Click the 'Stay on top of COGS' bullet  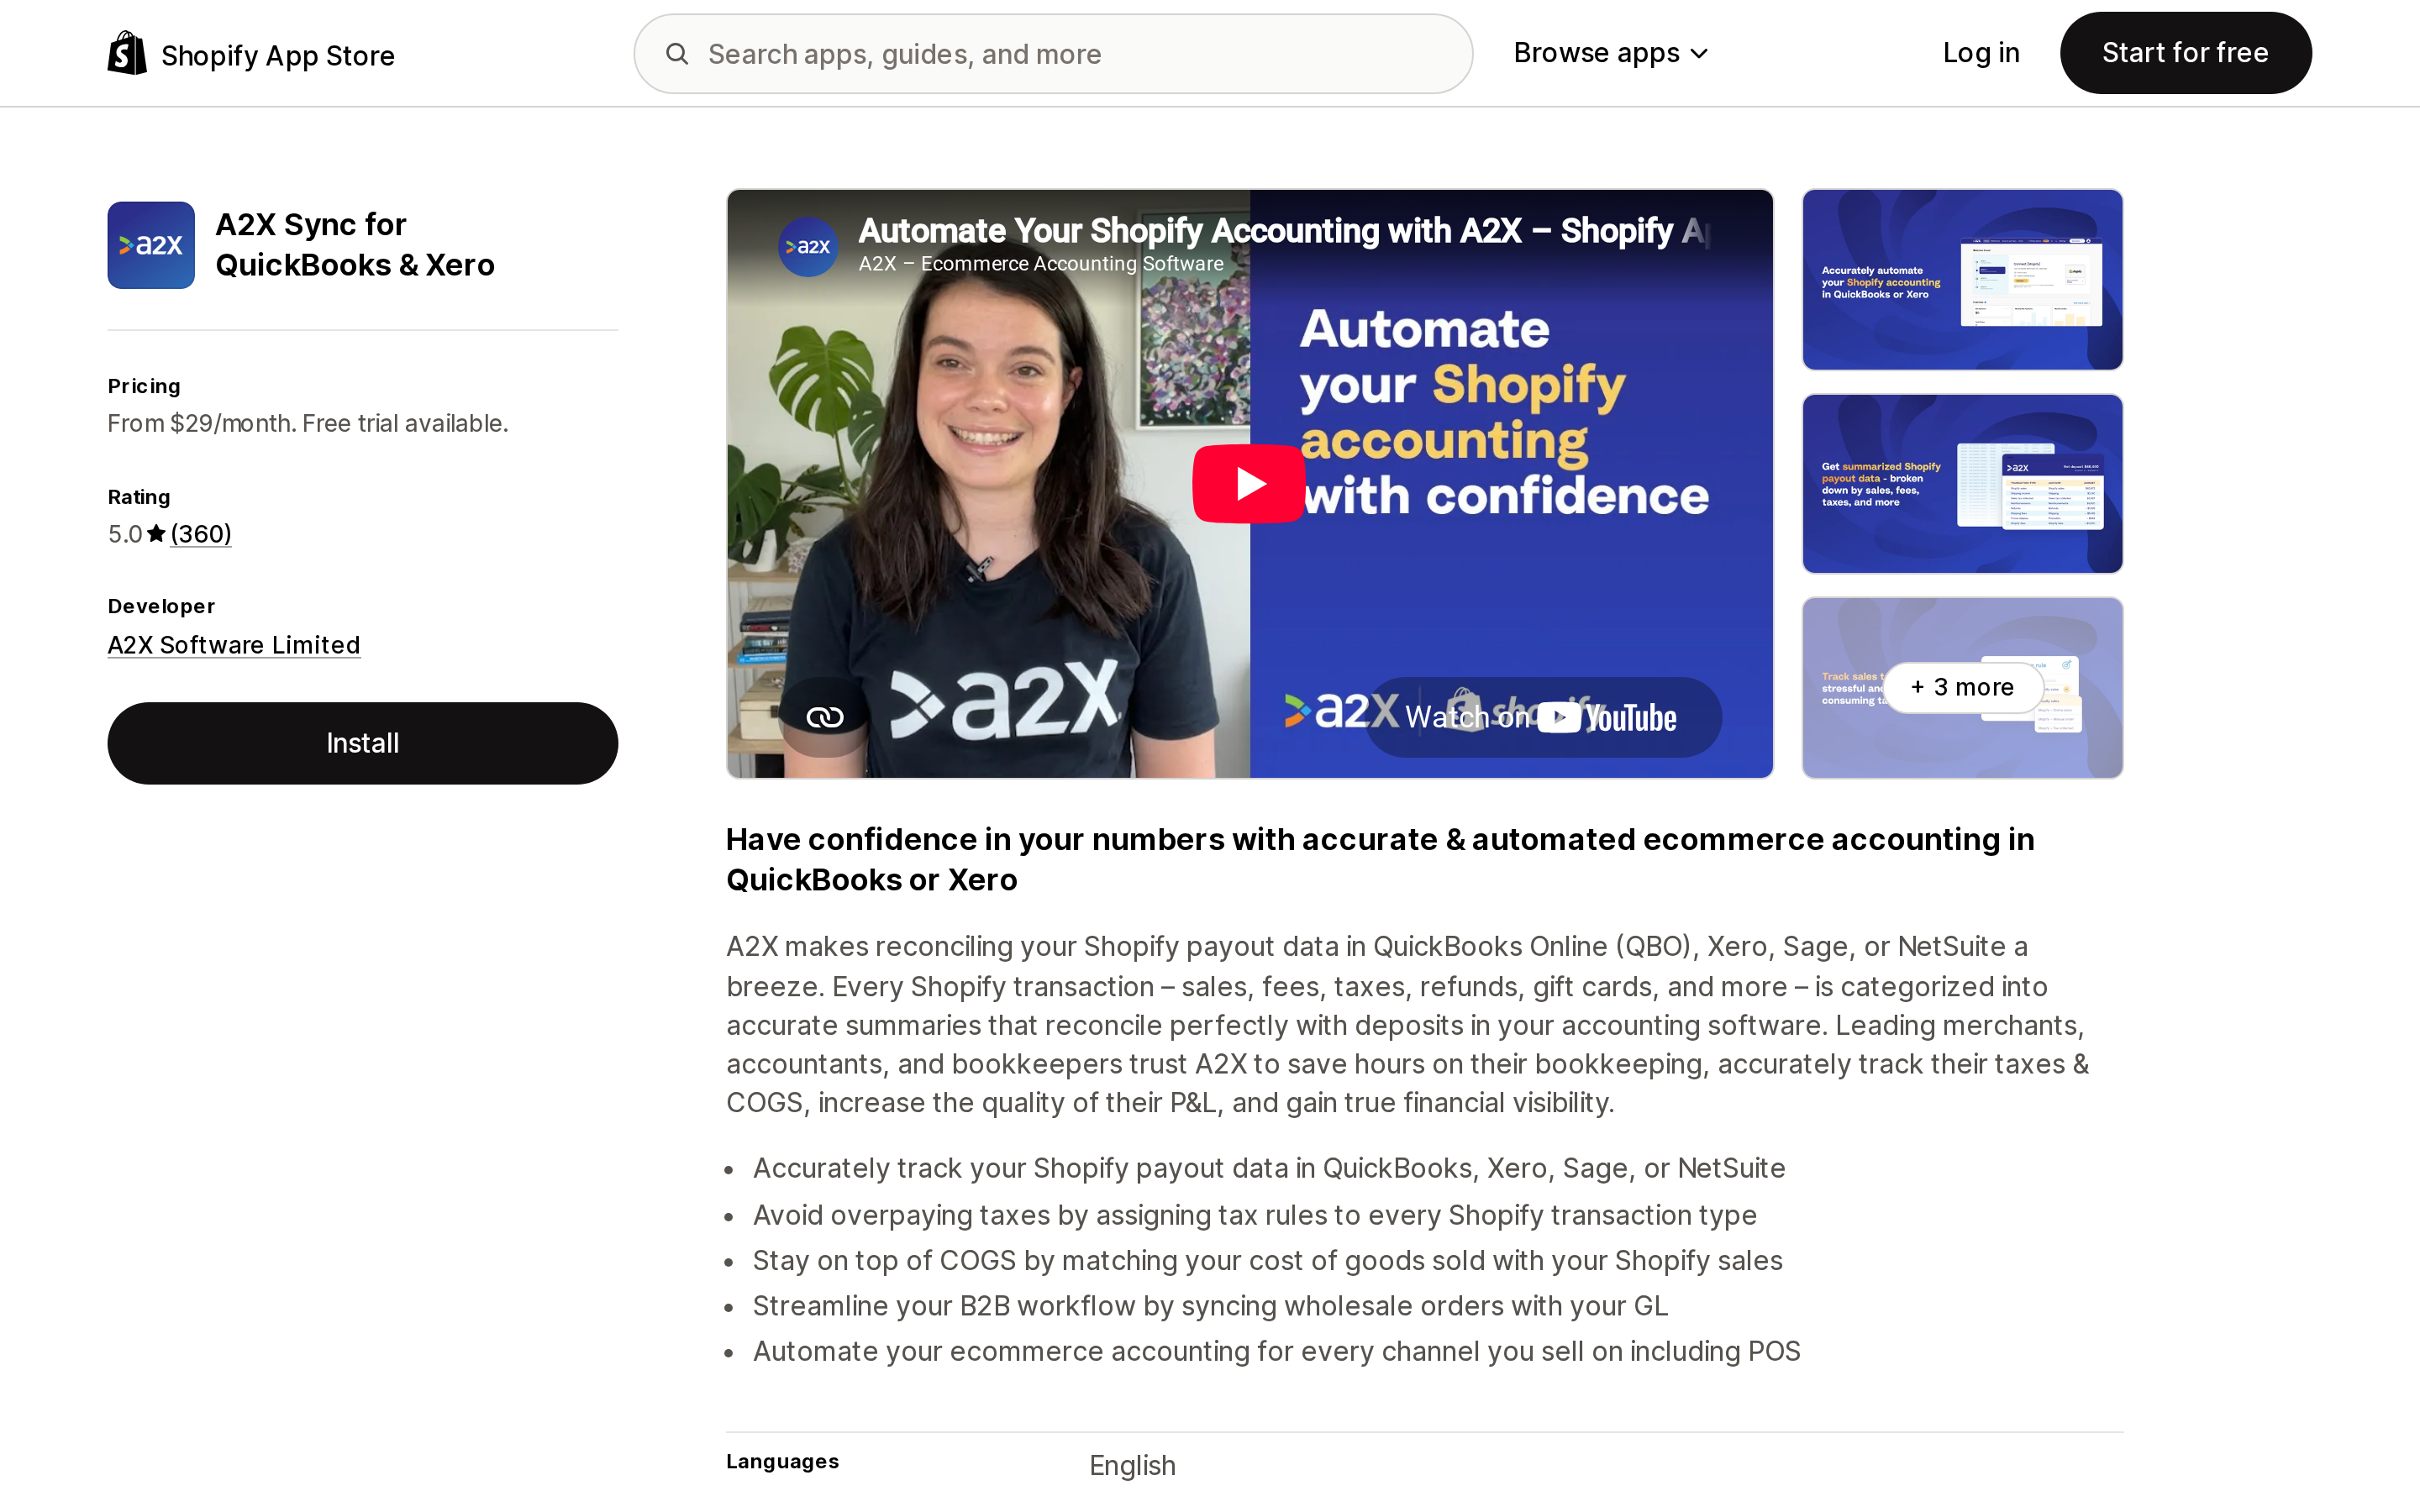coord(1267,1260)
